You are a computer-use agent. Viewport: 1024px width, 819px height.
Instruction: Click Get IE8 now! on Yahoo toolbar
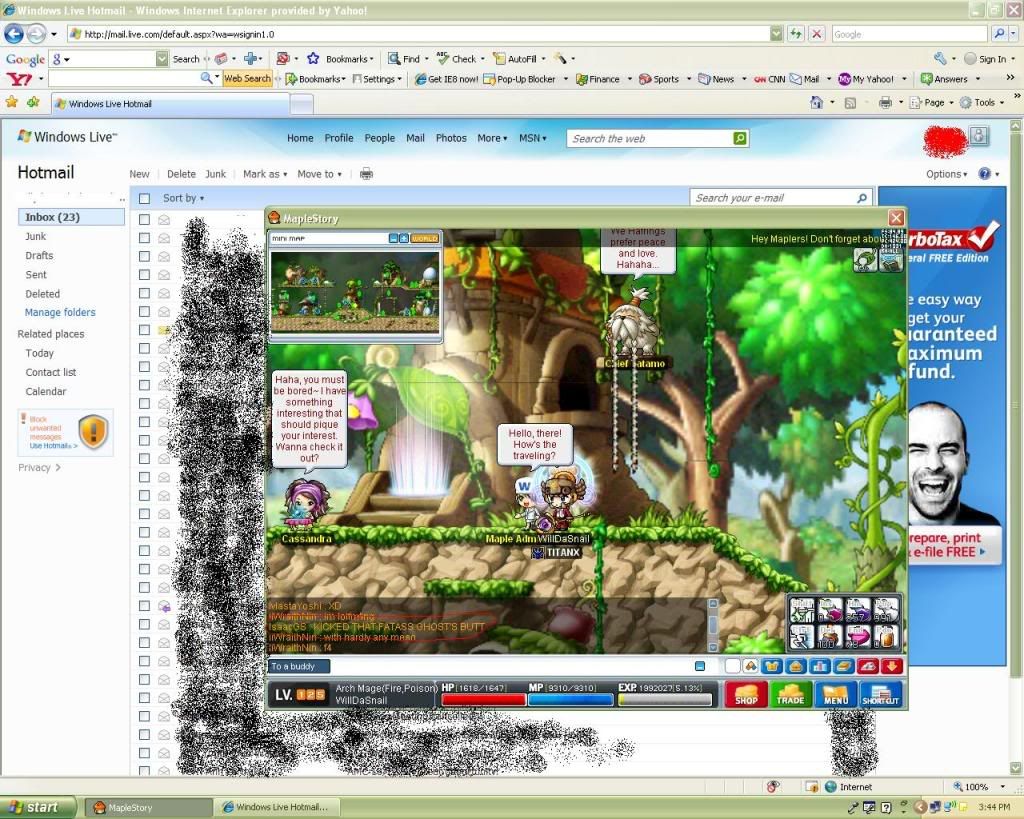[x=447, y=79]
